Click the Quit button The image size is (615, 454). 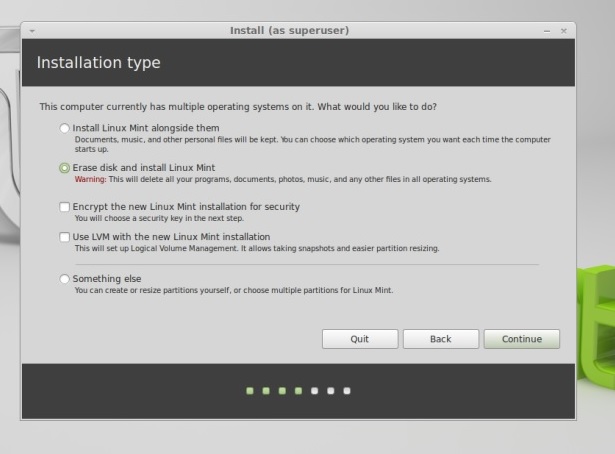[x=360, y=339]
